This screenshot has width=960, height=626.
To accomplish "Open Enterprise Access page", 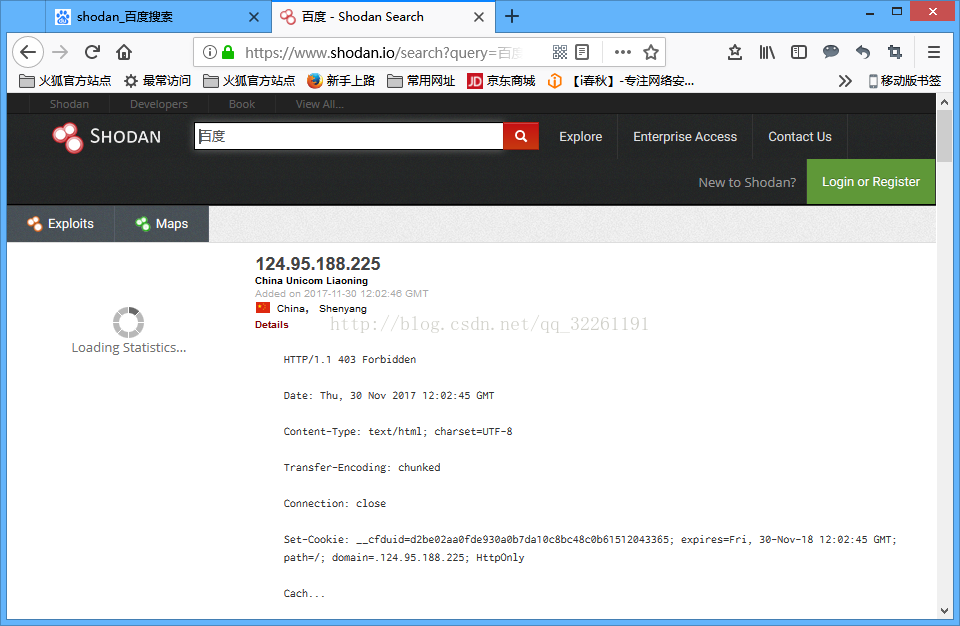I will coord(685,137).
